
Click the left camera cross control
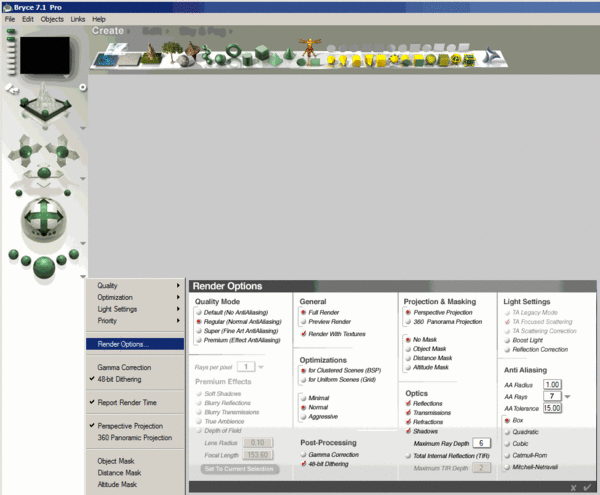pos(25,151)
